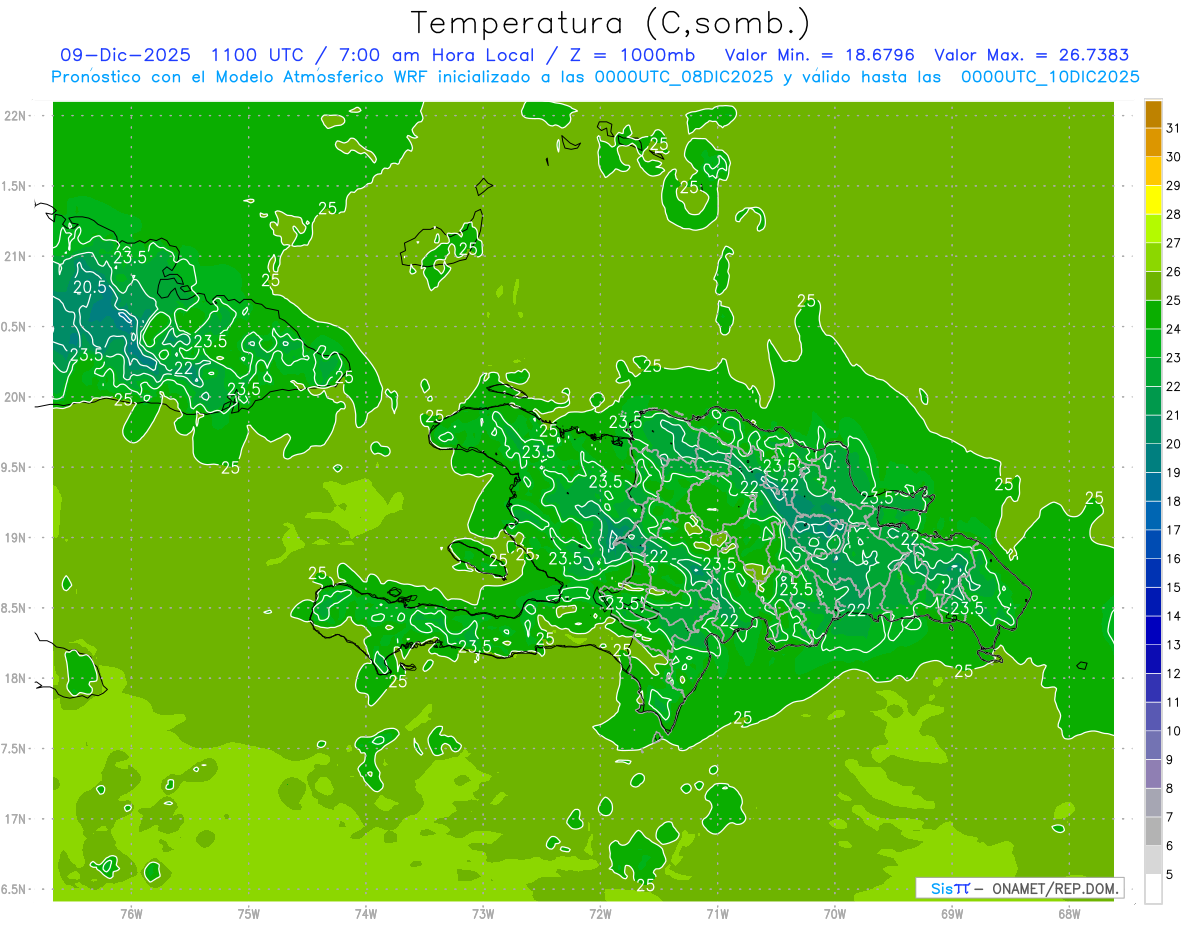Click the 17N latitude label
The image size is (1200, 927).
tap(15, 819)
